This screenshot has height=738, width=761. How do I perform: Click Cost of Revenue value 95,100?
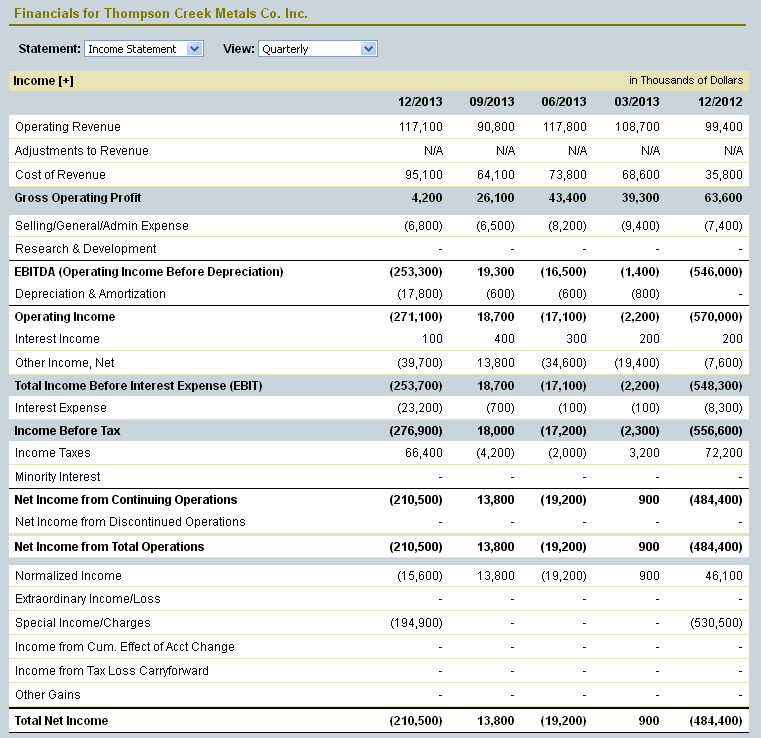[424, 175]
